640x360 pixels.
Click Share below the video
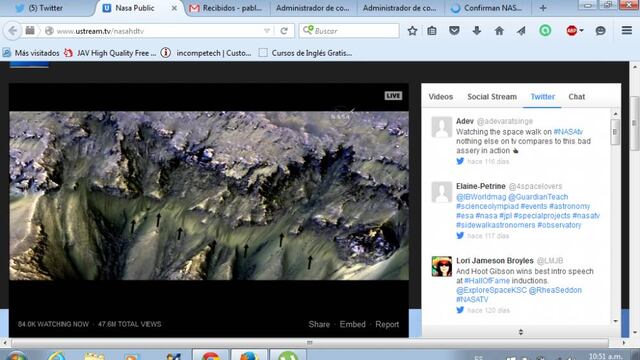[x=319, y=324]
